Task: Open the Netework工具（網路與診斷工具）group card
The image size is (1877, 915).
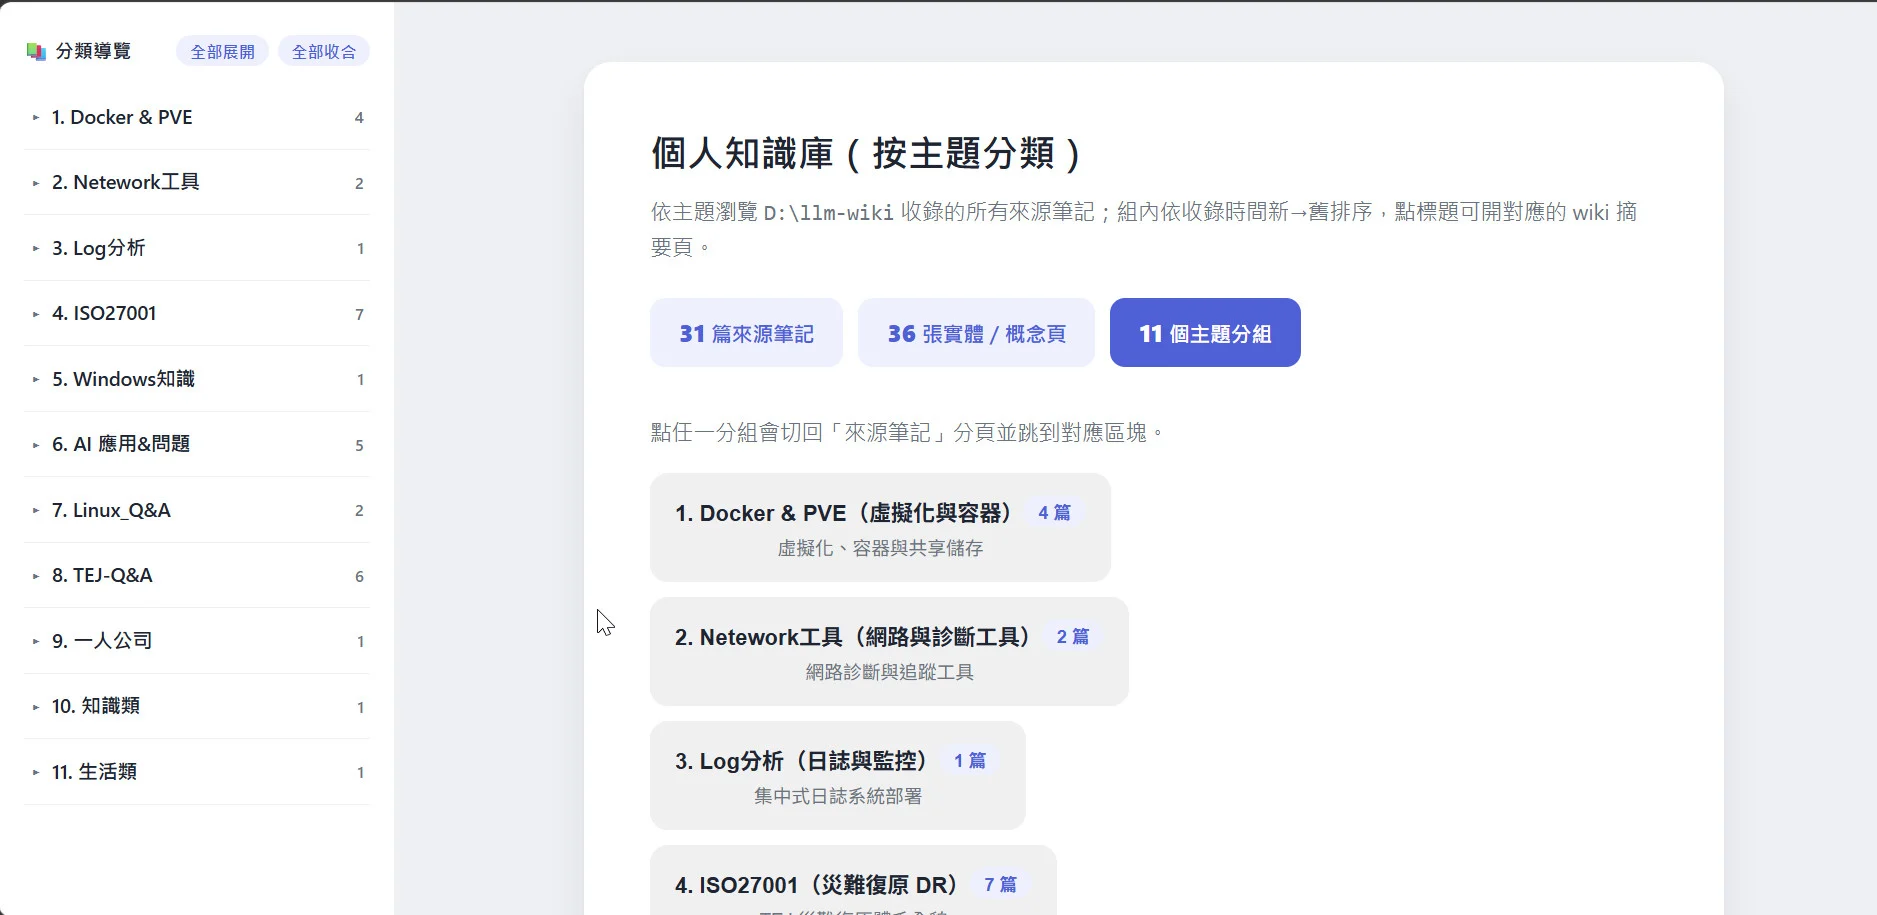Action: (889, 652)
